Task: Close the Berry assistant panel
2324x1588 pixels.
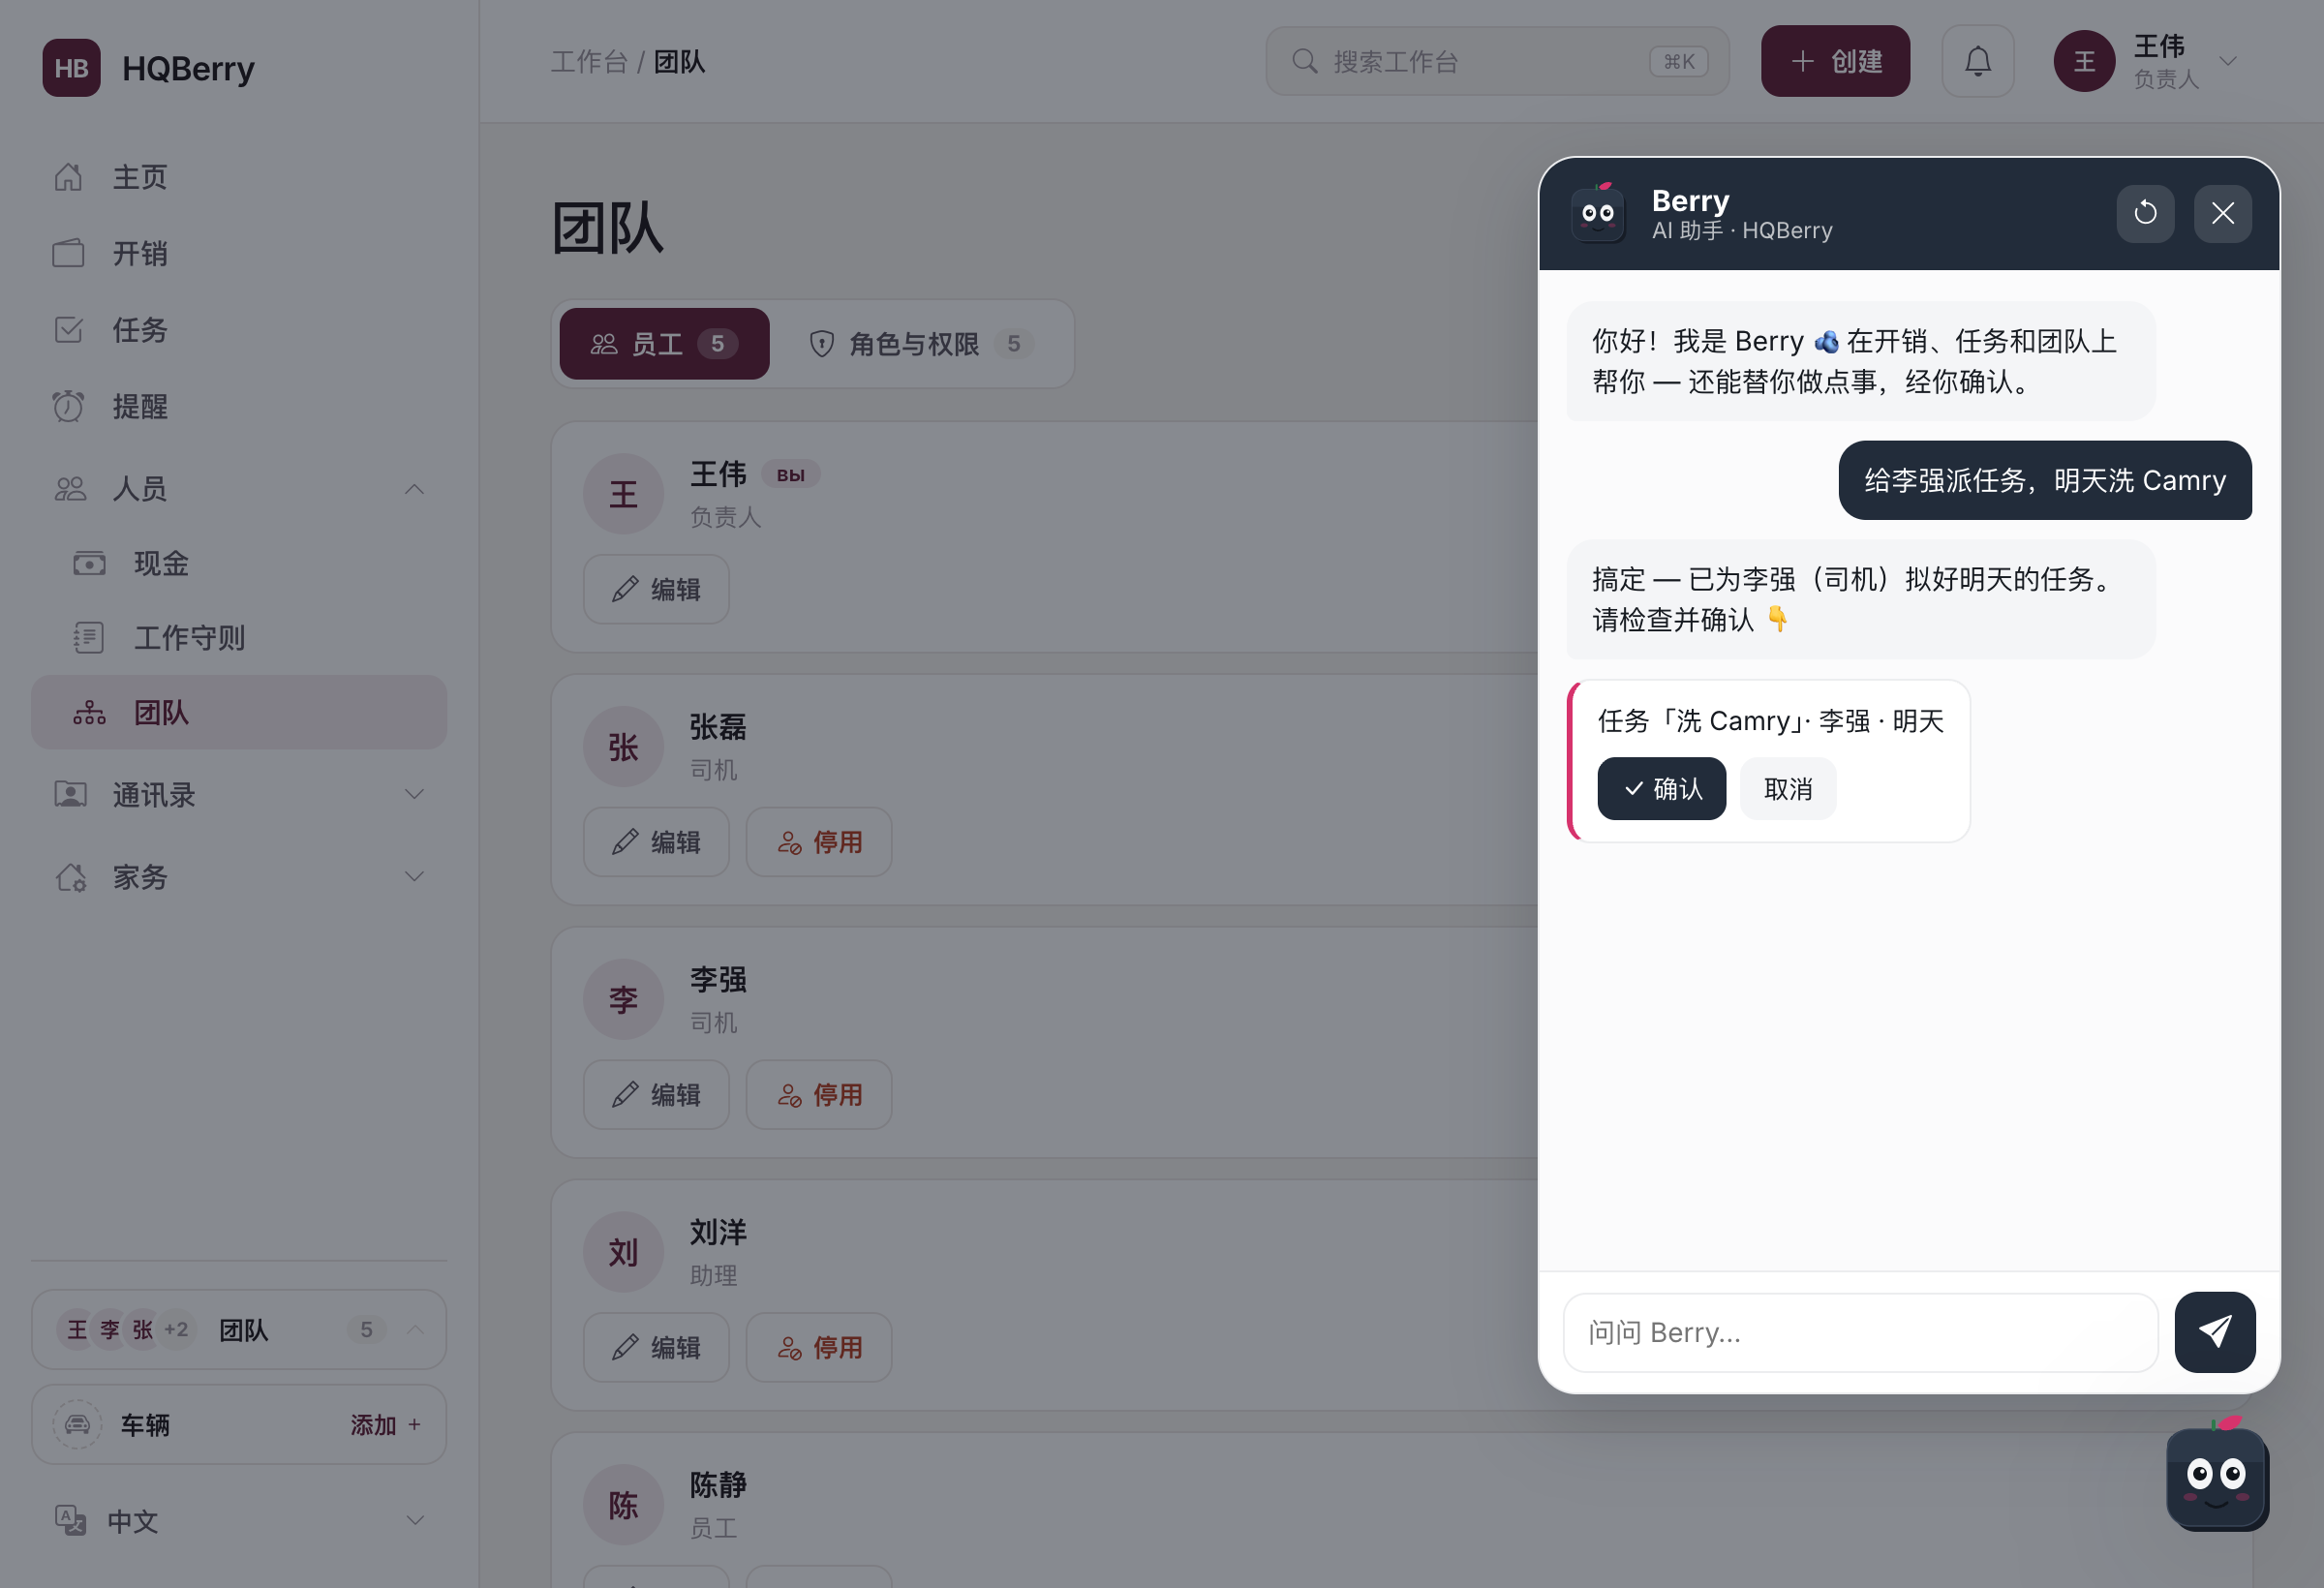Action: pos(2222,213)
